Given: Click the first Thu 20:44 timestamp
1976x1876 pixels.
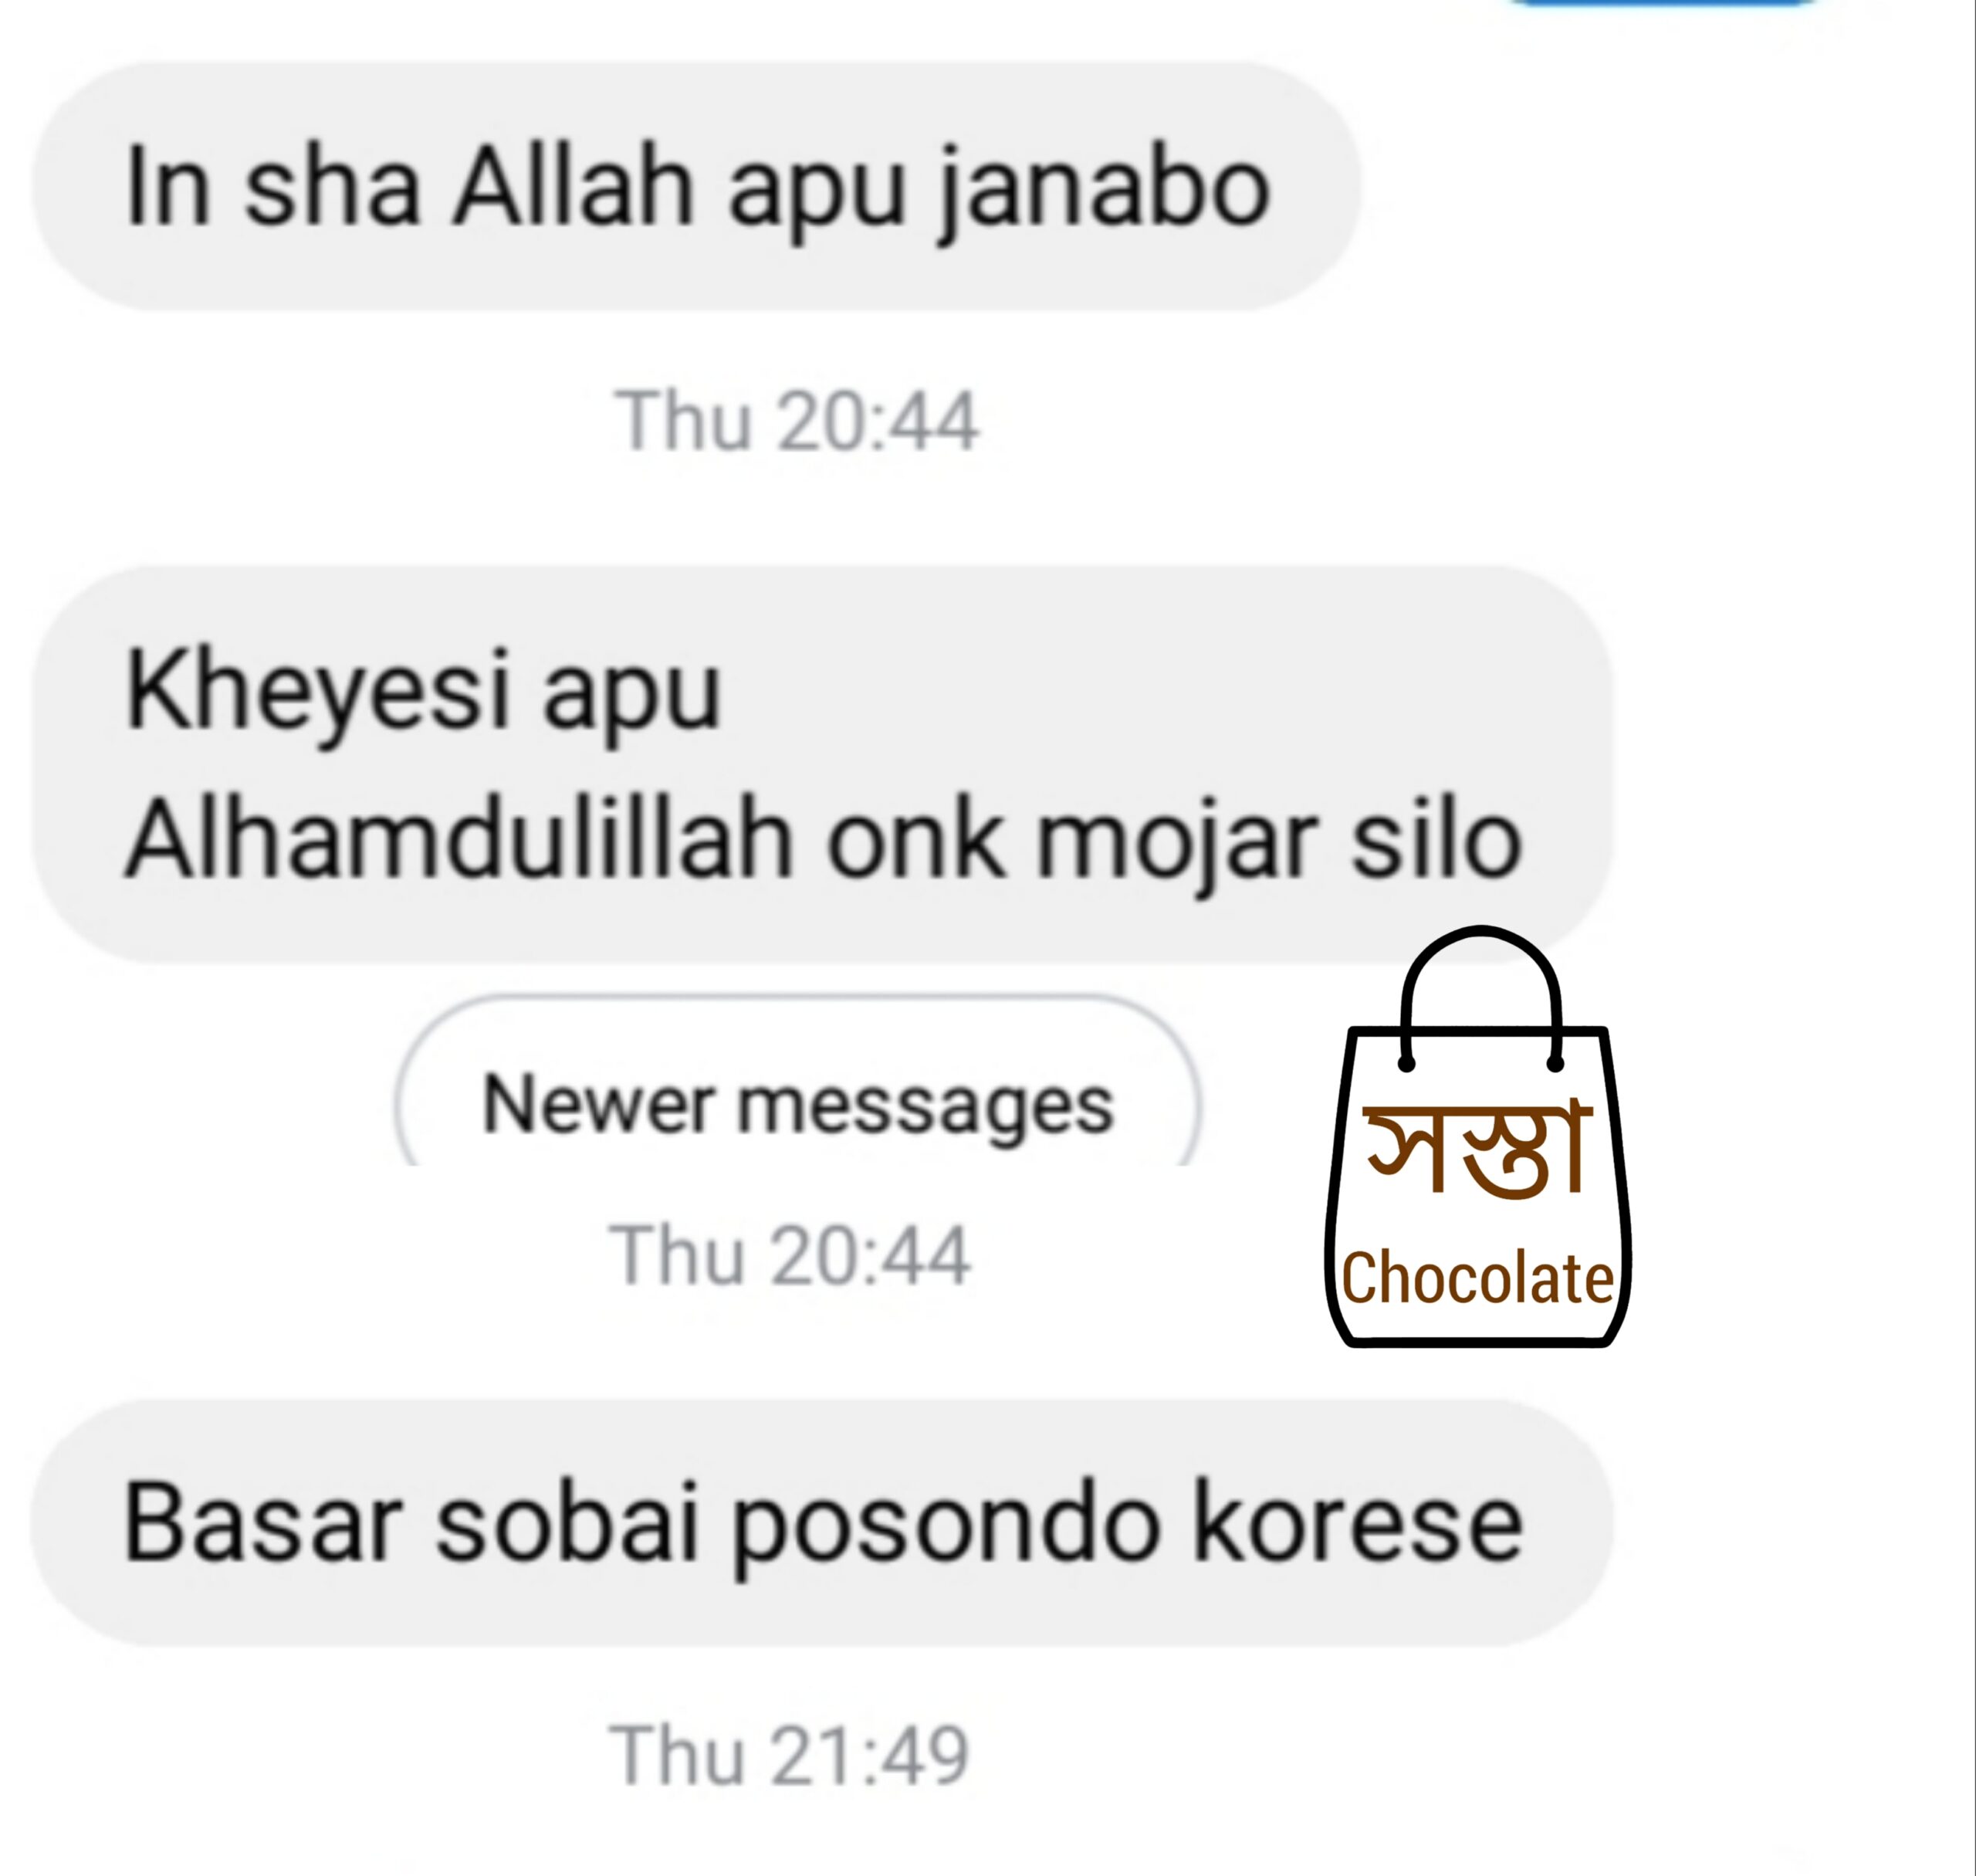Looking at the screenshot, I should (x=796, y=422).
